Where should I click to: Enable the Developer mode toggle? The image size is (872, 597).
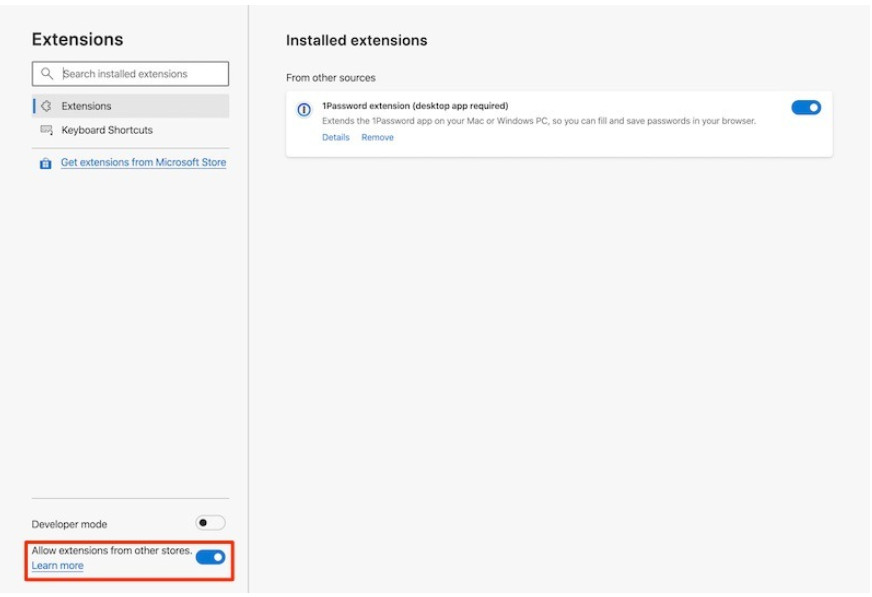tap(210, 523)
